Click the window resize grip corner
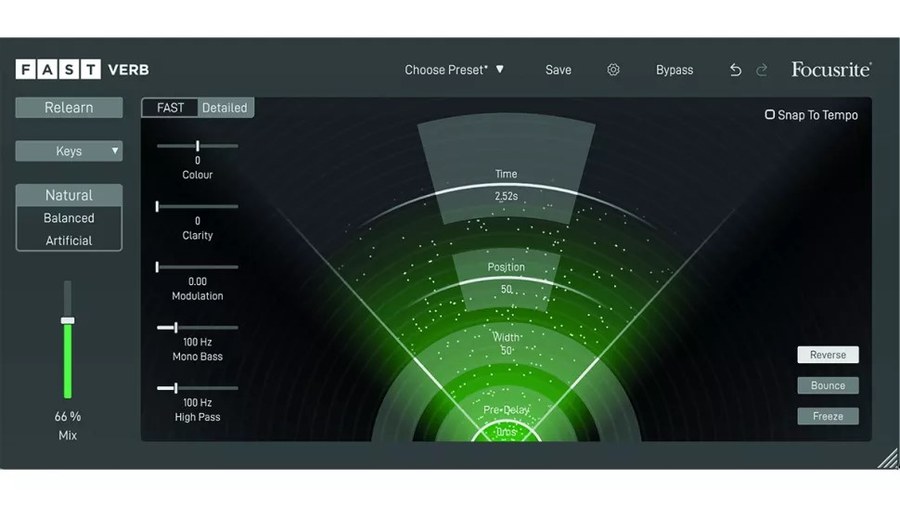Screen dimensions: 900x507 889,458
